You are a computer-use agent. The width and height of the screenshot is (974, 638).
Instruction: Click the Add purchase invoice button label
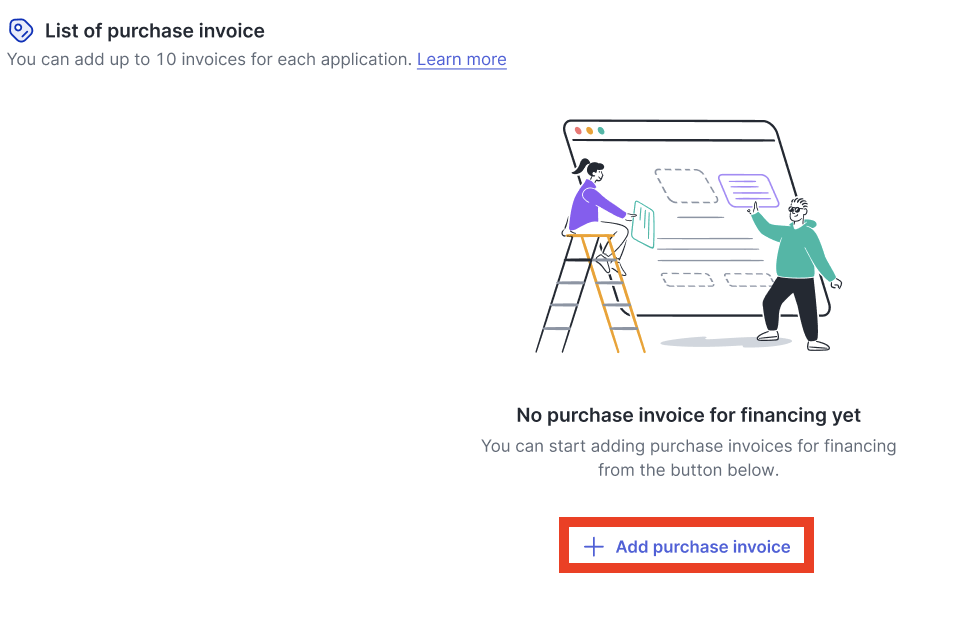pos(703,547)
